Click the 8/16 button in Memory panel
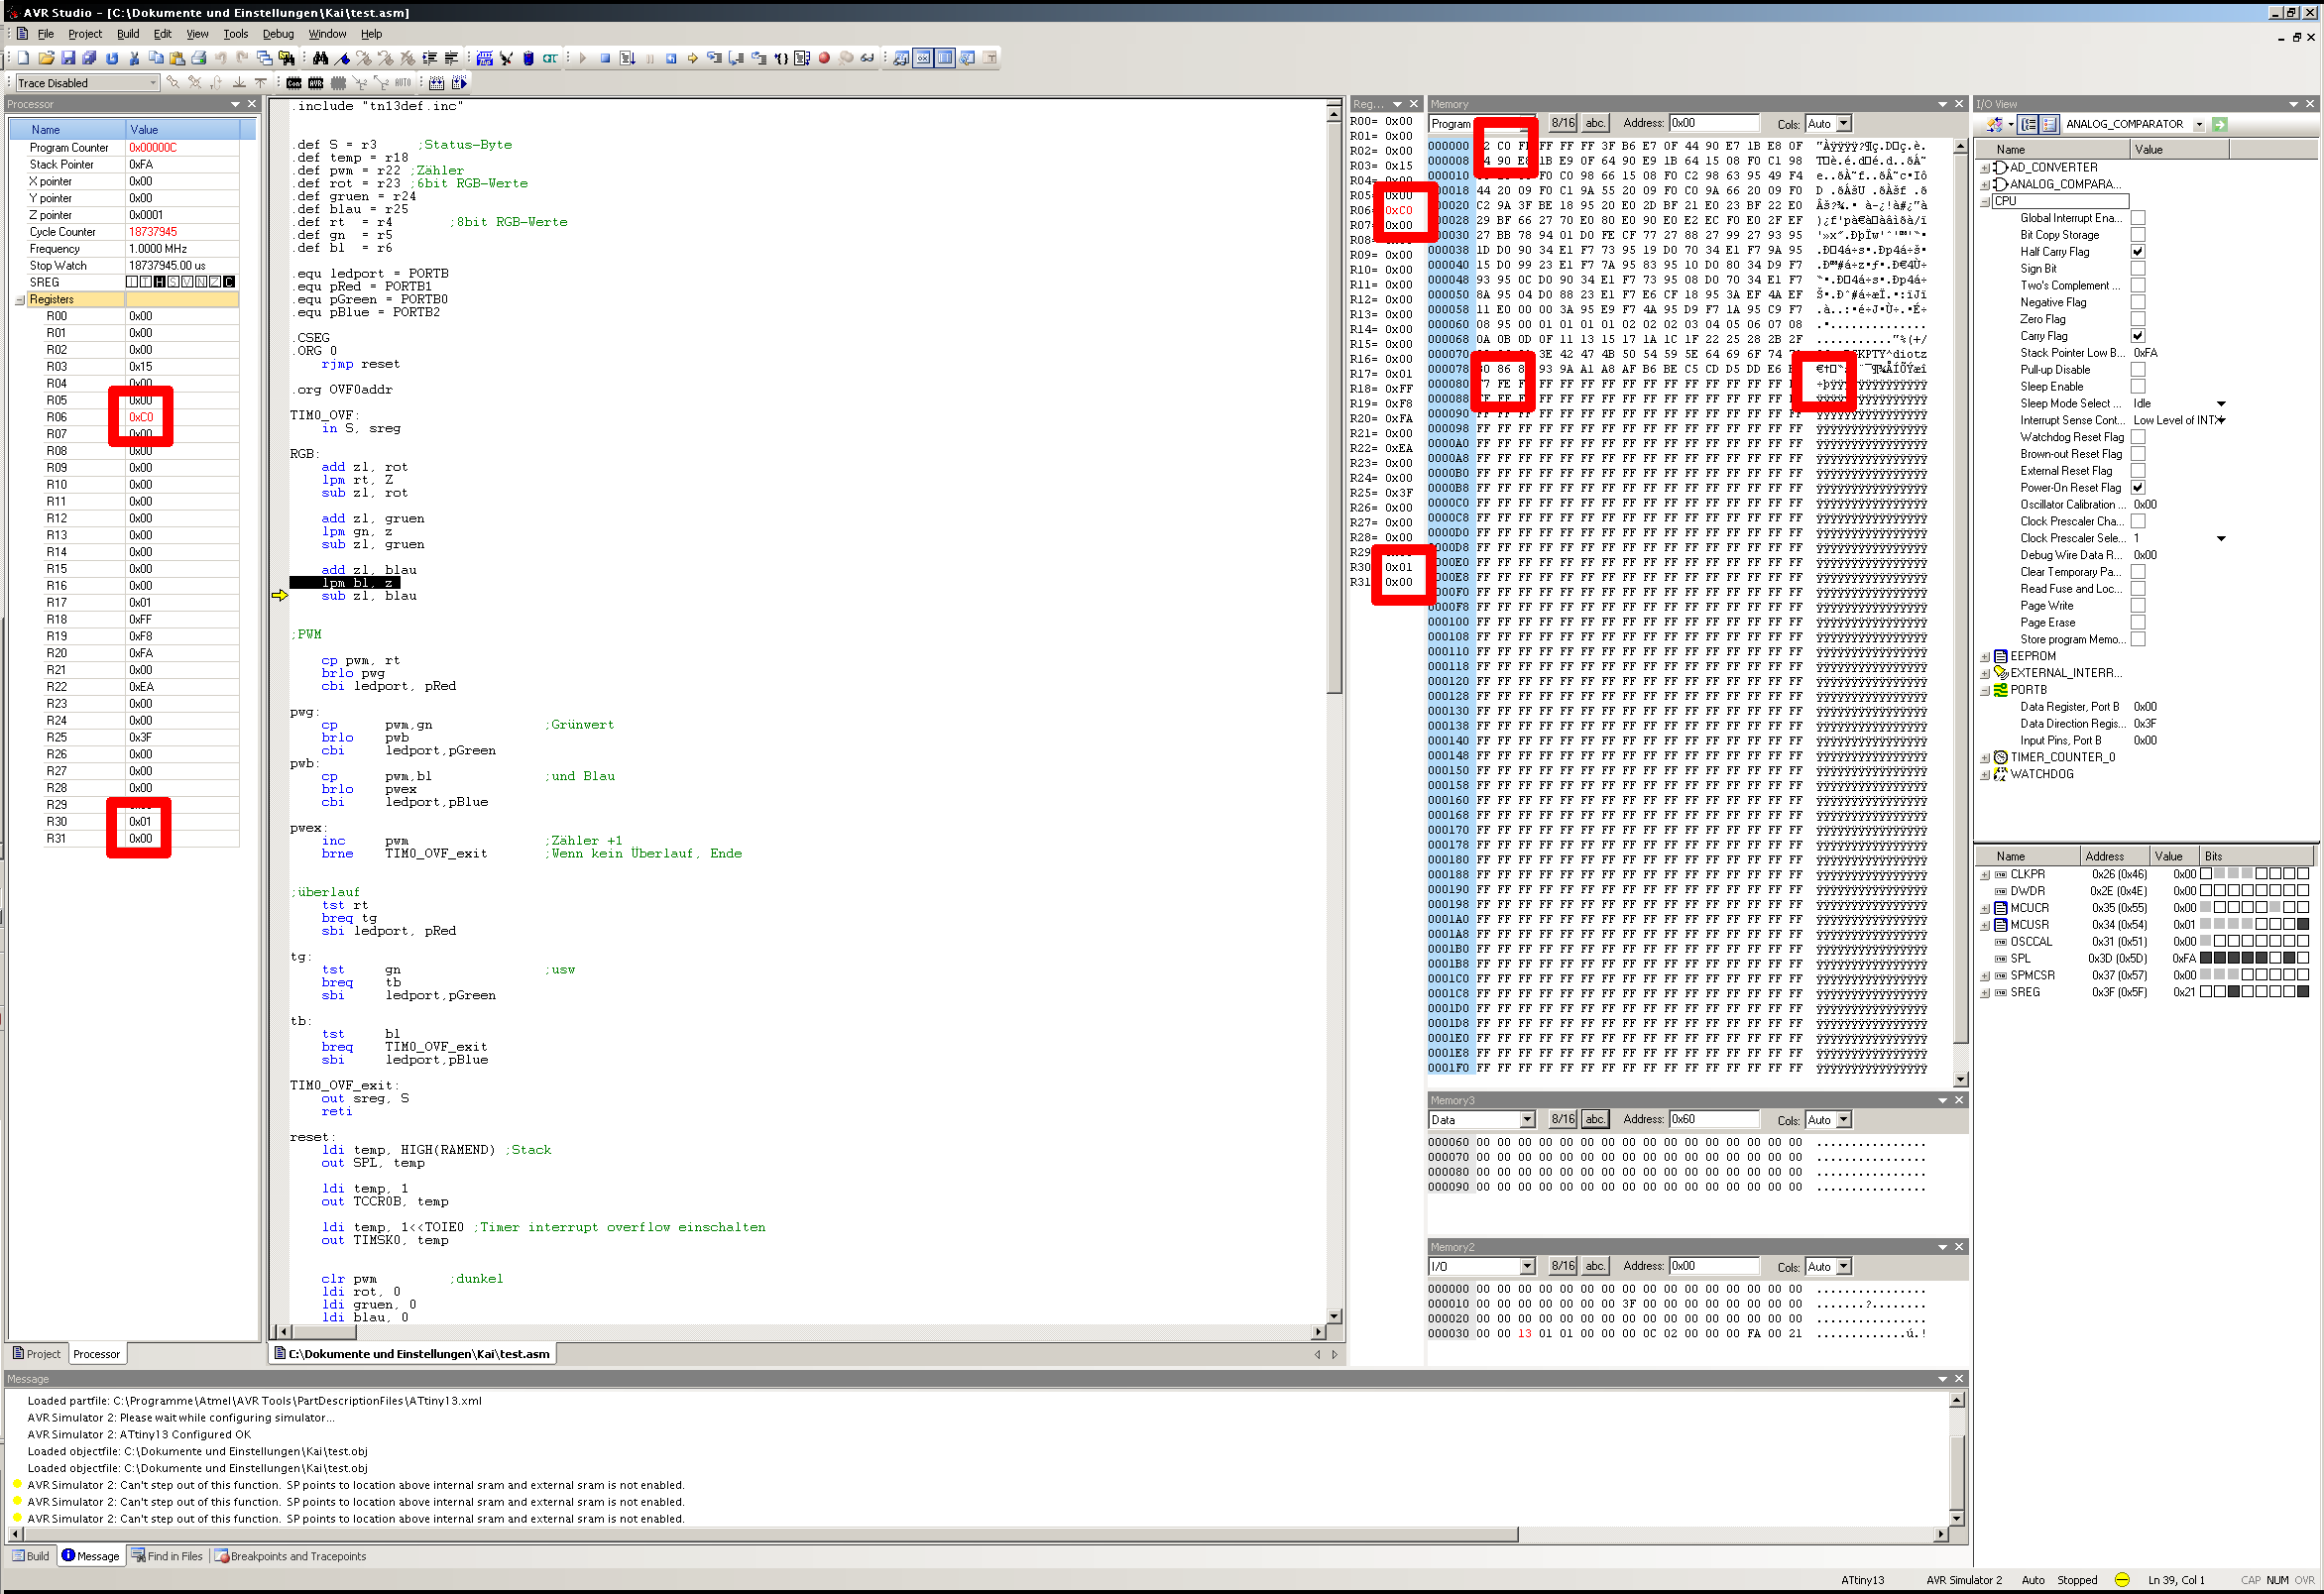The width and height of the screenshot is (2324, 1594). click(x=1563, y=123)
